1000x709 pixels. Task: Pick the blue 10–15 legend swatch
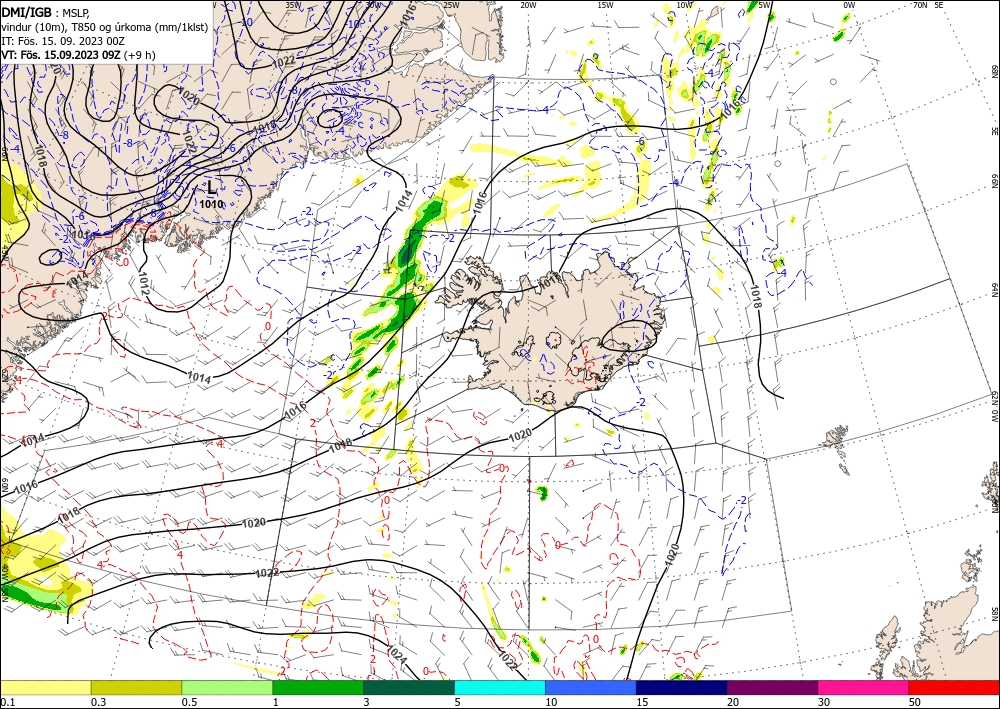[591, 687]
